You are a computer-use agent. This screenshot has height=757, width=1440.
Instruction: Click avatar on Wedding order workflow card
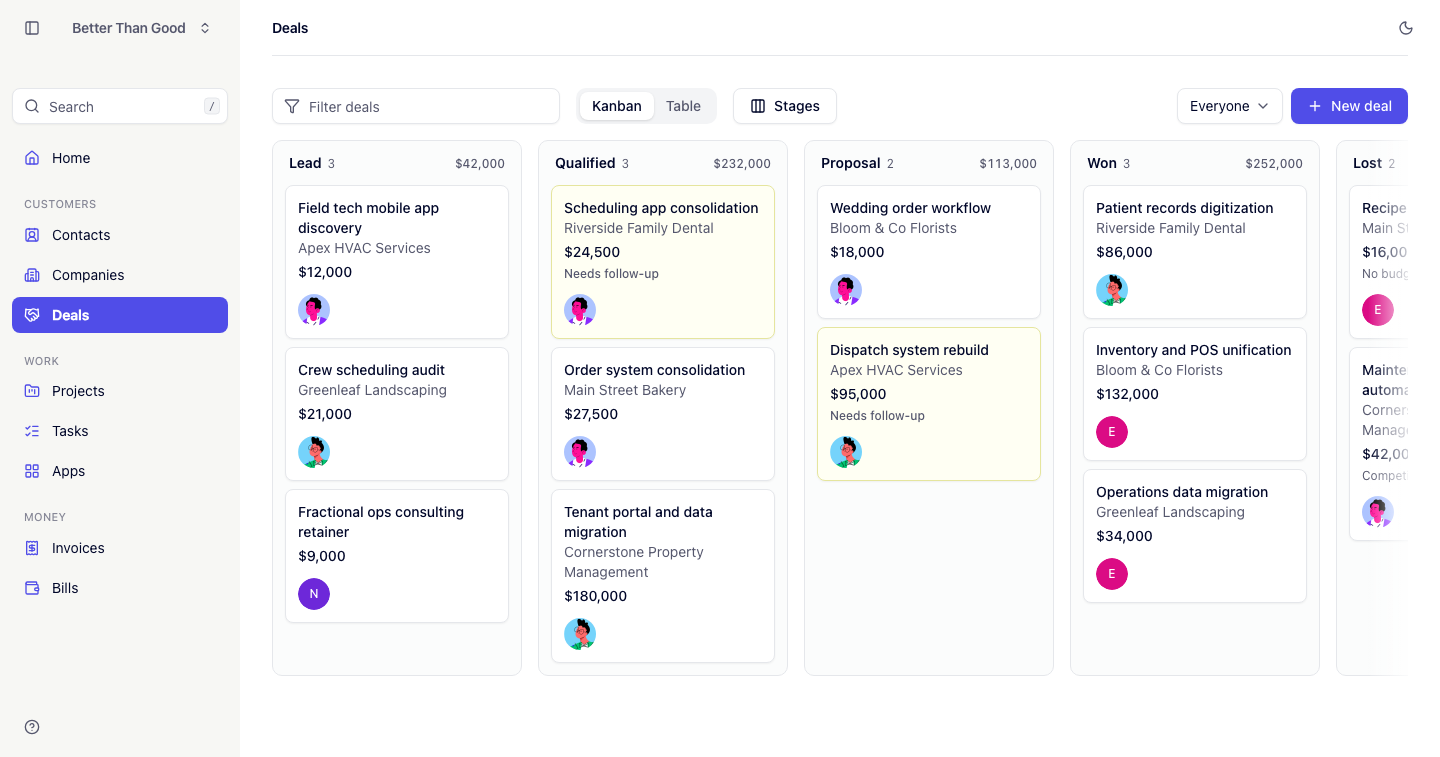846,290
